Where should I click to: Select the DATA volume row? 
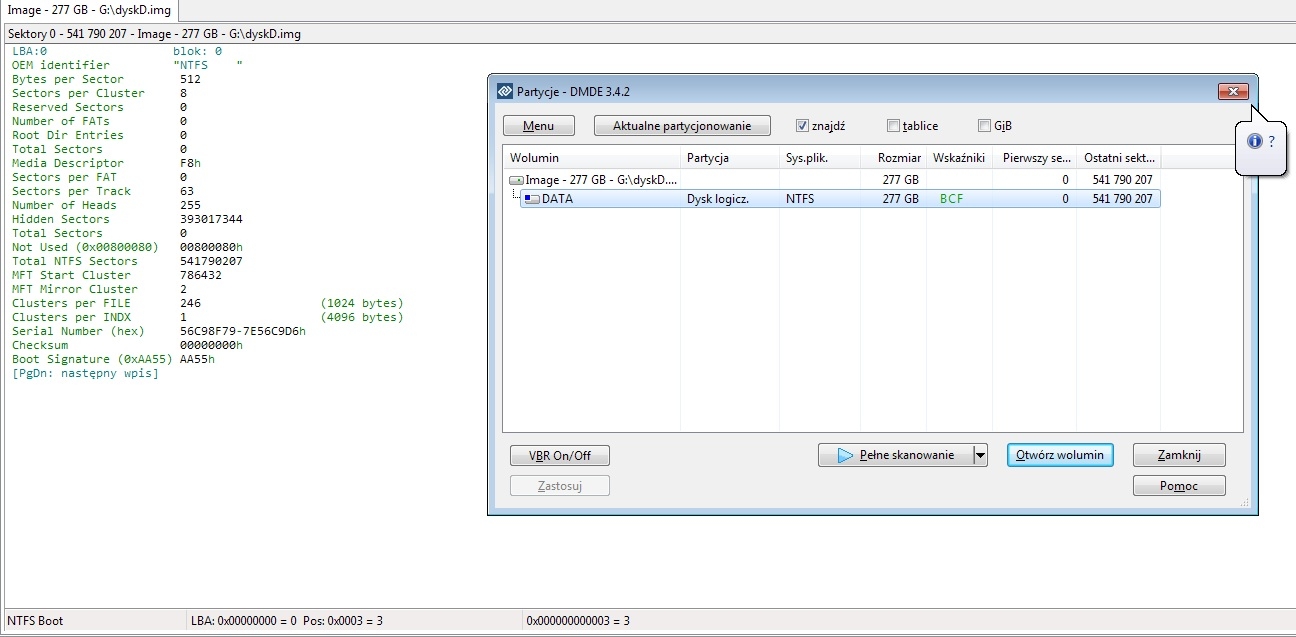pyautogui.click(x=841, y=199)
